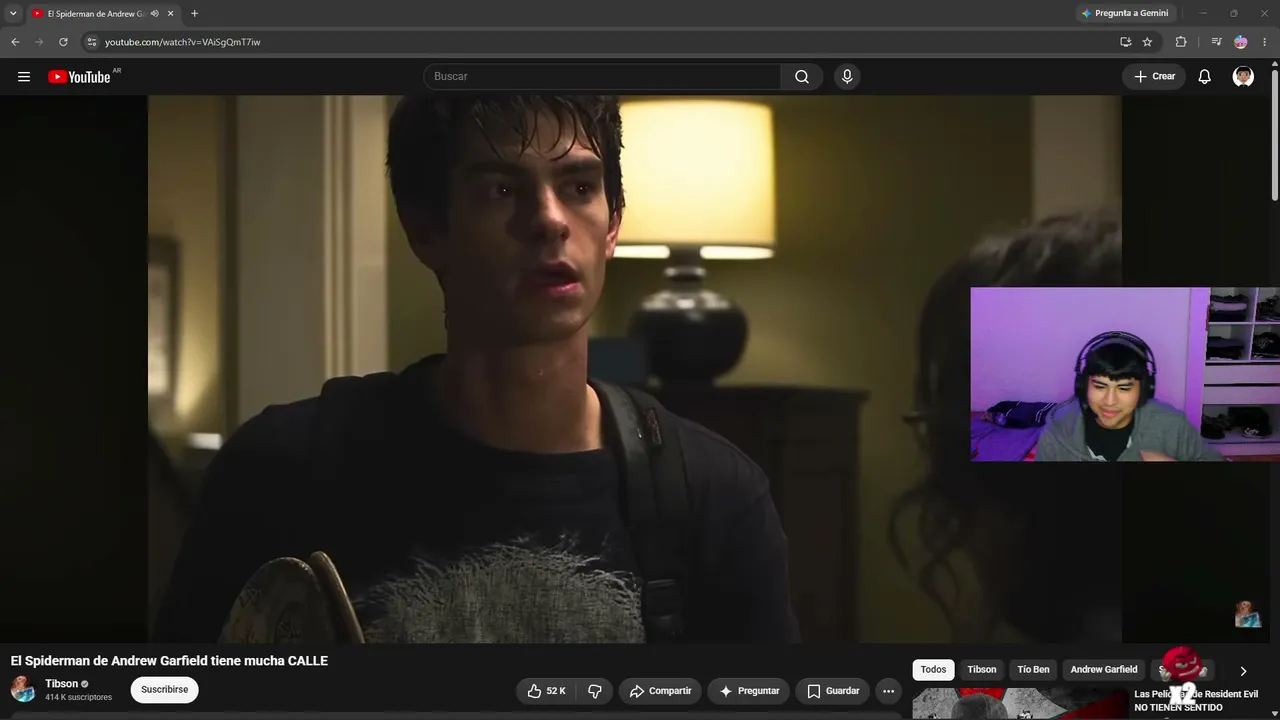Select the 'Todos' filter chip
Viewport: 1280px width, 720px height.
(x=933, y=670)
